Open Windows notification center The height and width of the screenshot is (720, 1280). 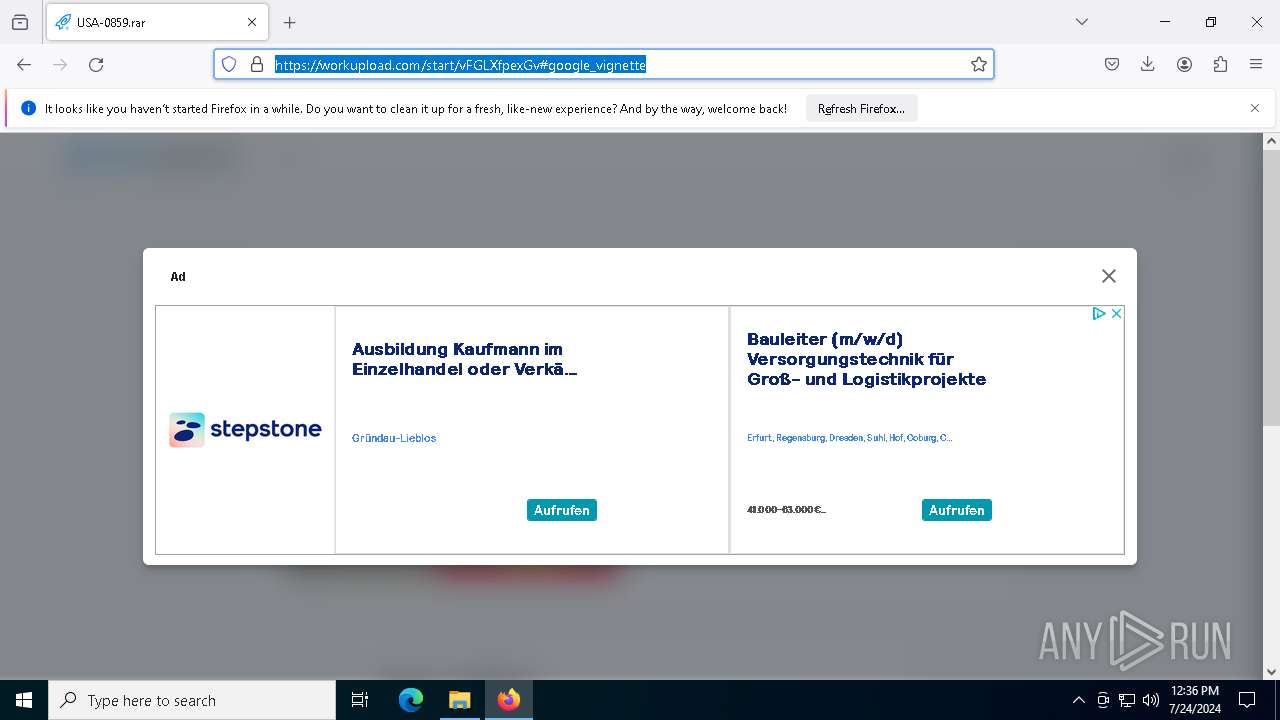1247,700
